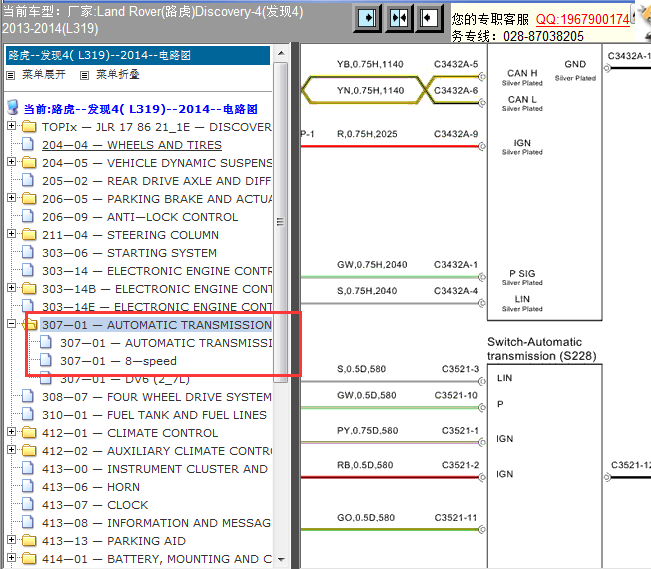Screen dimensions: 651x569
Task: Click folder icon of 206-05 Parking Brake
Action: [x=29, y=199]
